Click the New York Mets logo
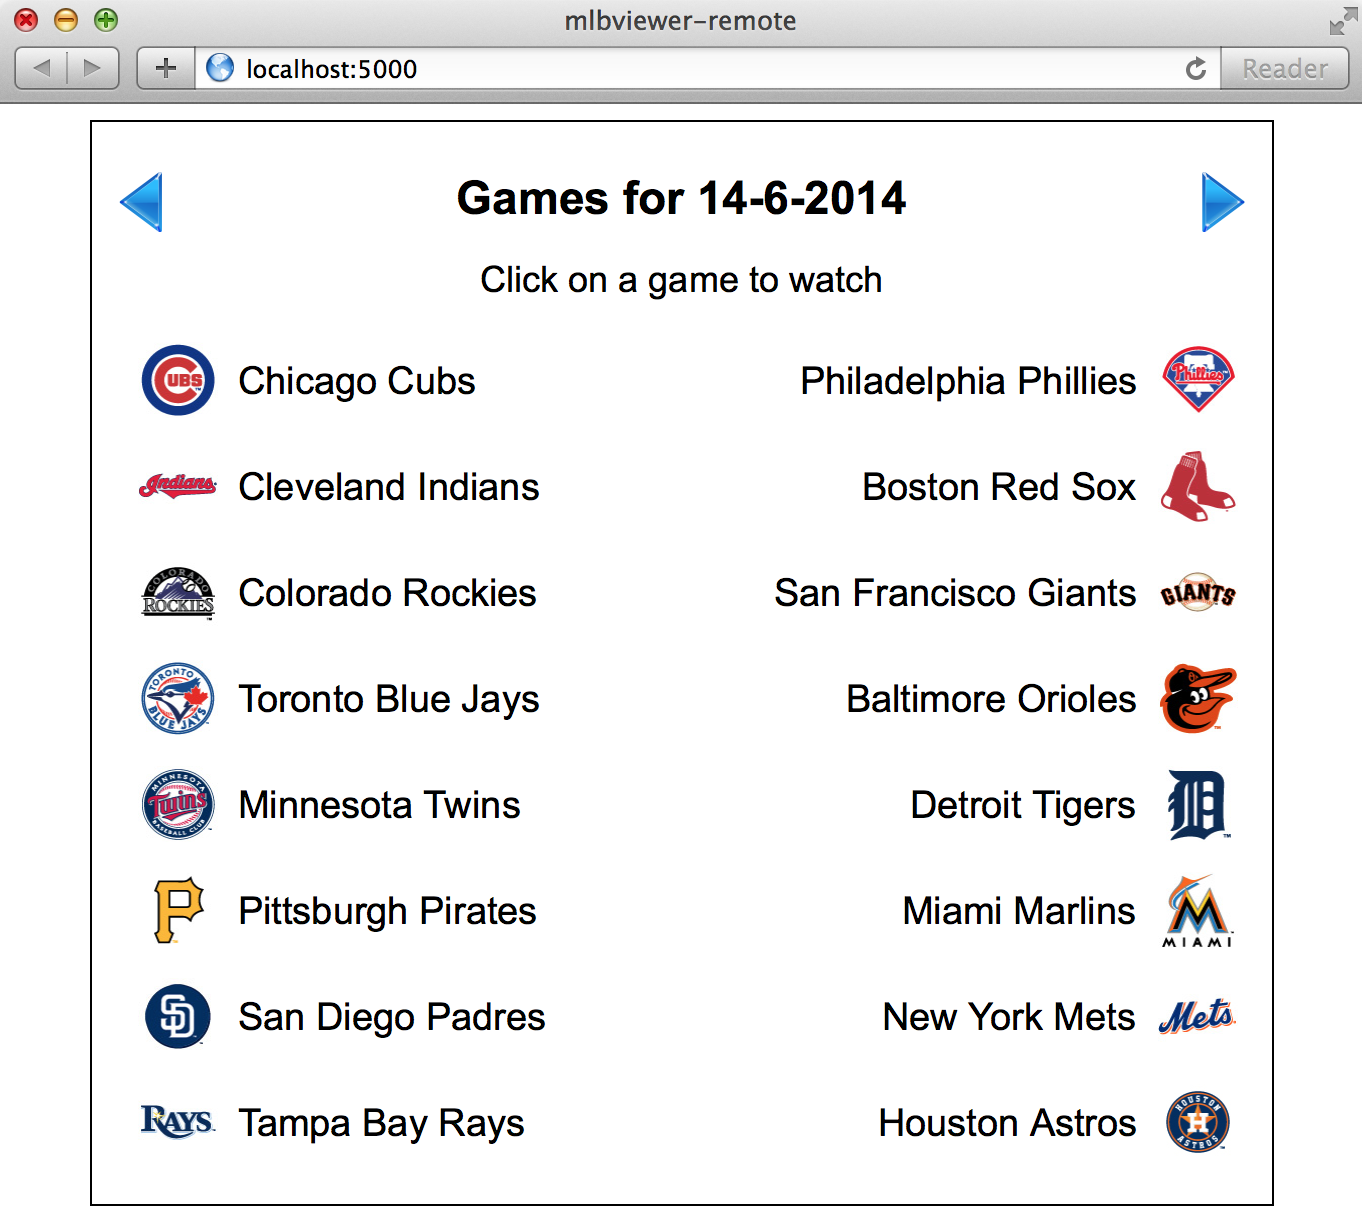1362x1218 pixels. pyautogui.click(x=1197, y=1017)
